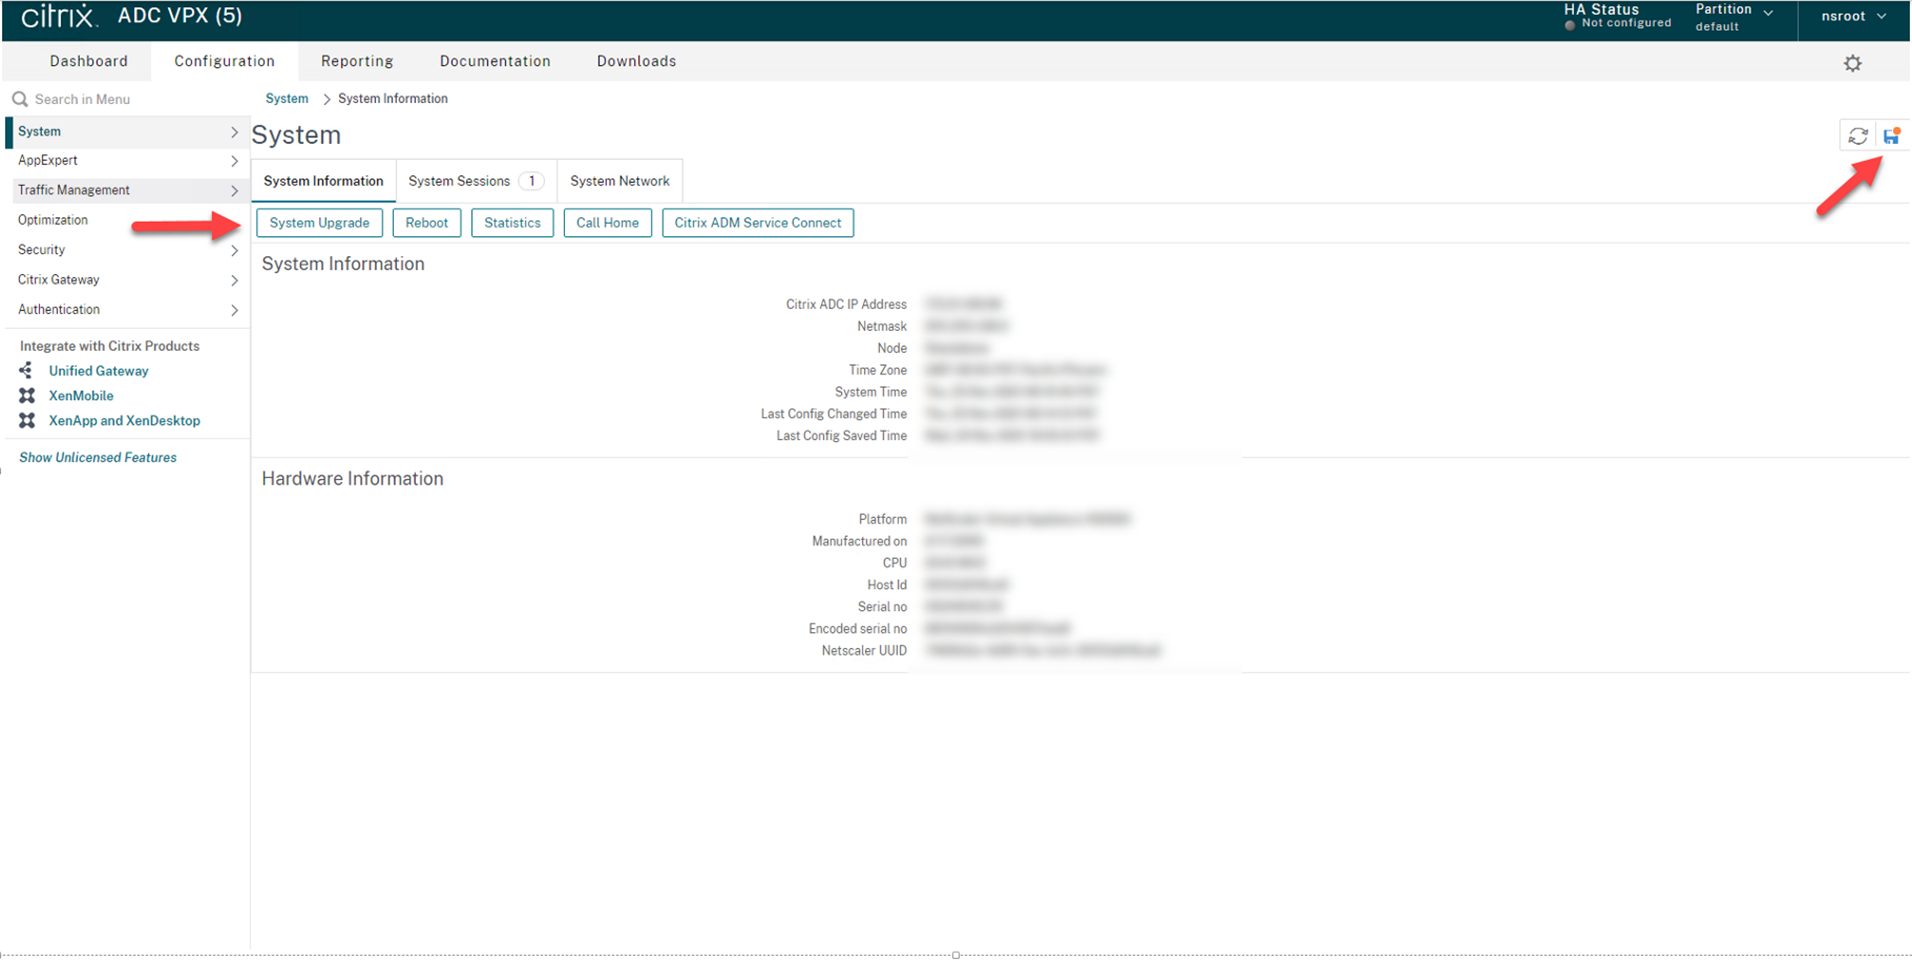1912x961 pixels.
Task: Click the Statistics button
Action: pyautogui.click(x=512, y=223)
